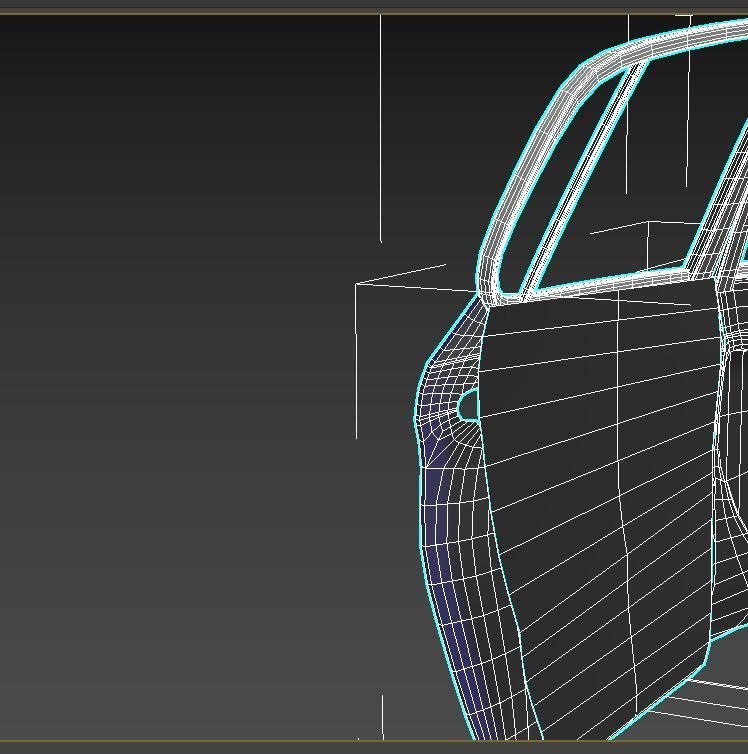
Task: Click the semicircular door handle cutout
Action: [468, 407]
